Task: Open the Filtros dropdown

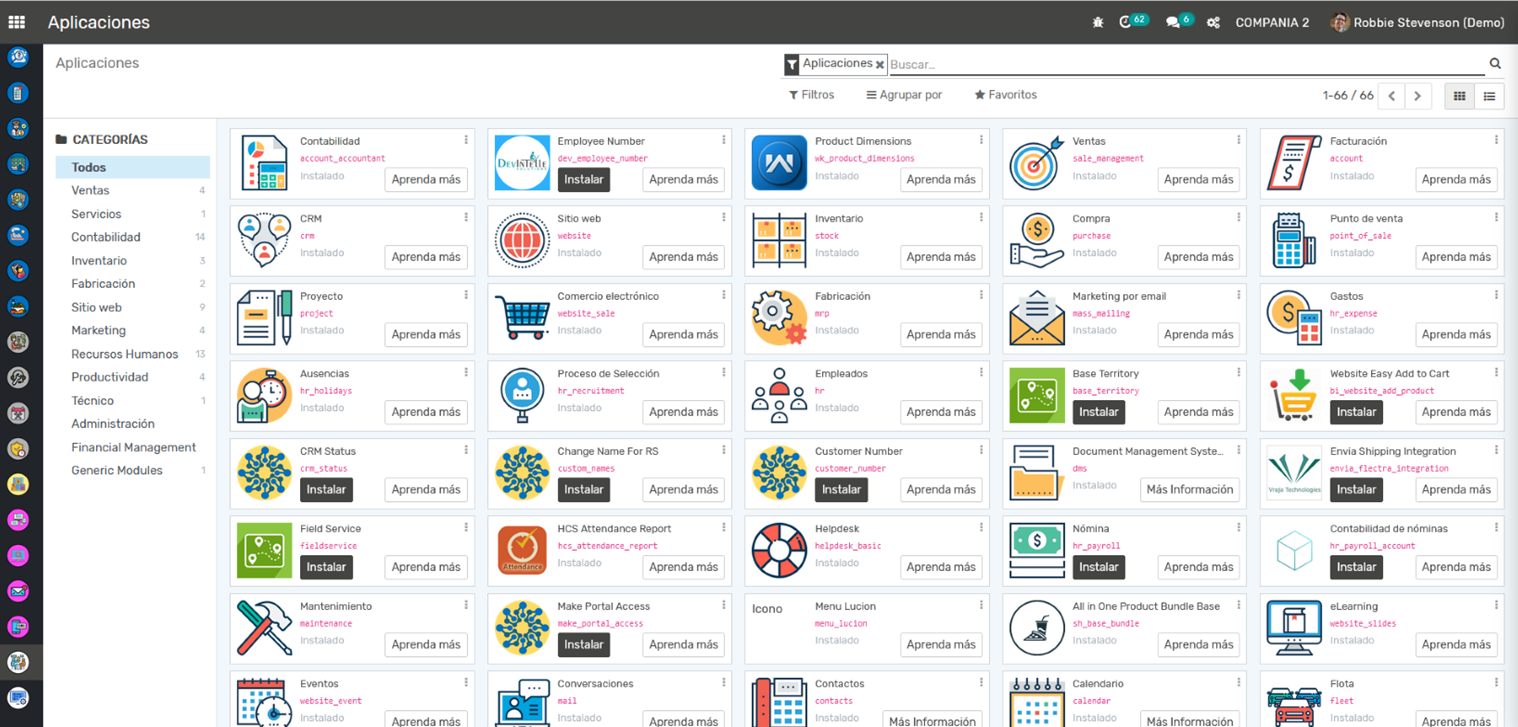Action: pos(811,95)
